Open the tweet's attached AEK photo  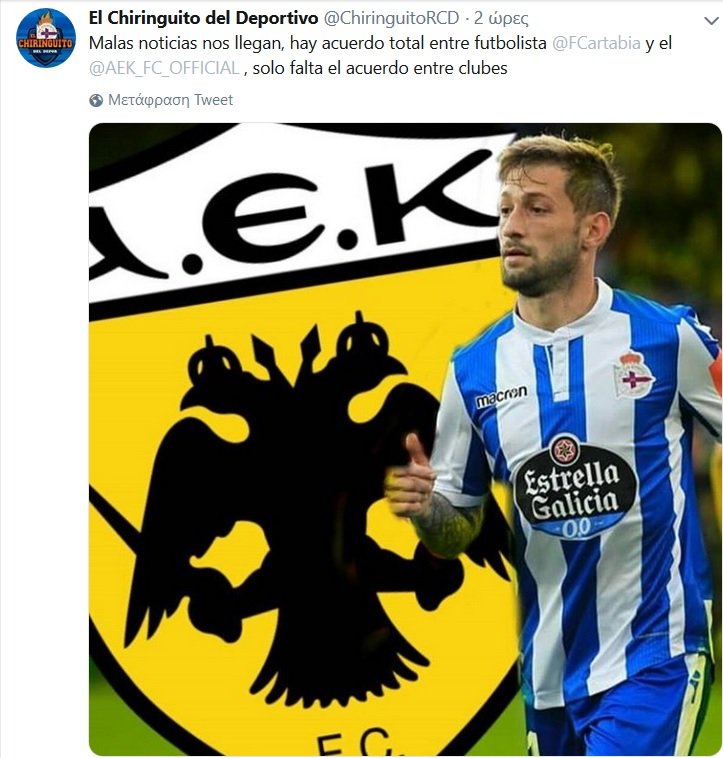tap(405, 439)
